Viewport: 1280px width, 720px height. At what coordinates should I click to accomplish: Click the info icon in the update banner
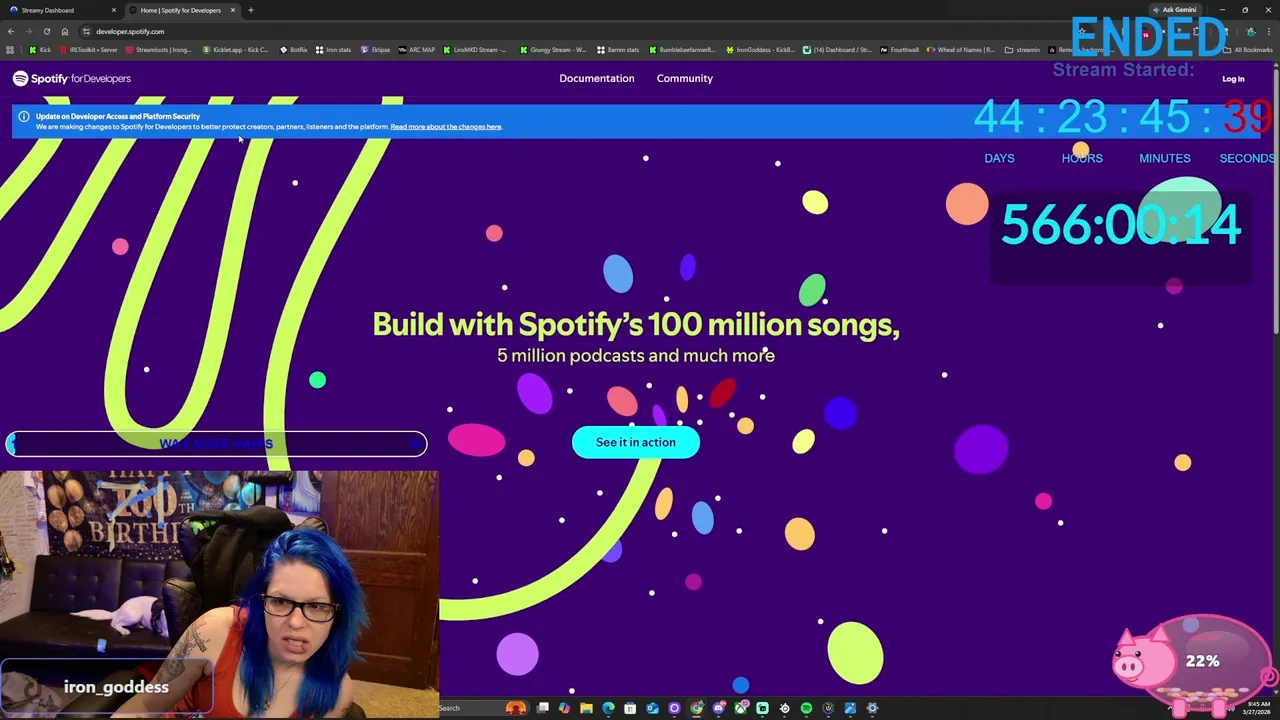click(24, 117)
